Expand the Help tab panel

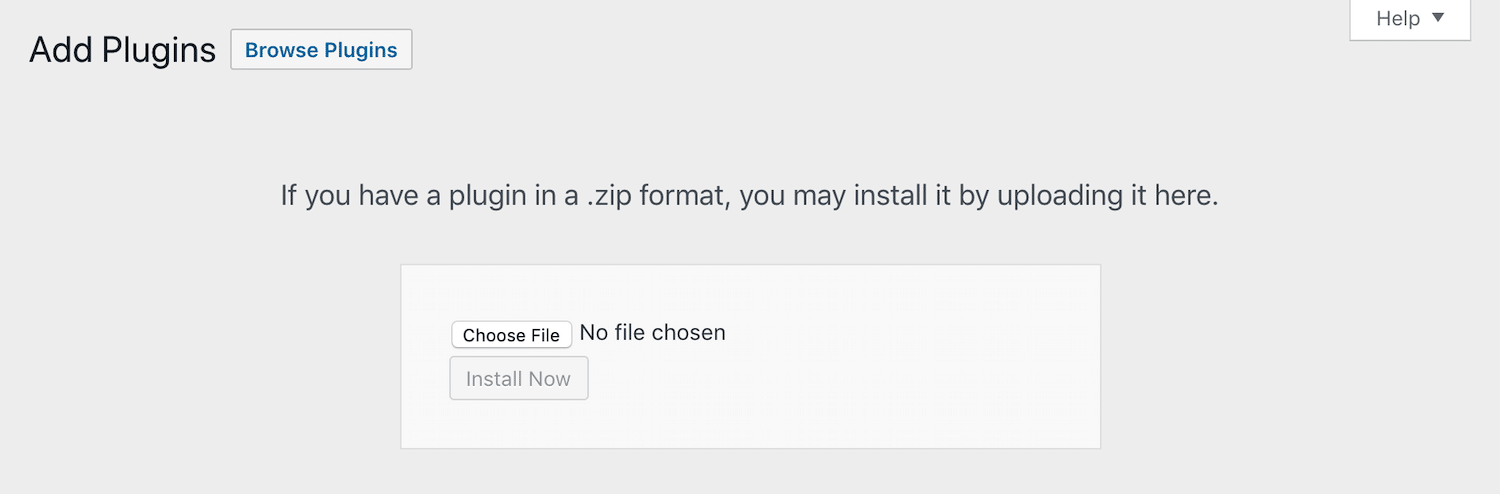pyautogui.click(x=1410, y=19)
